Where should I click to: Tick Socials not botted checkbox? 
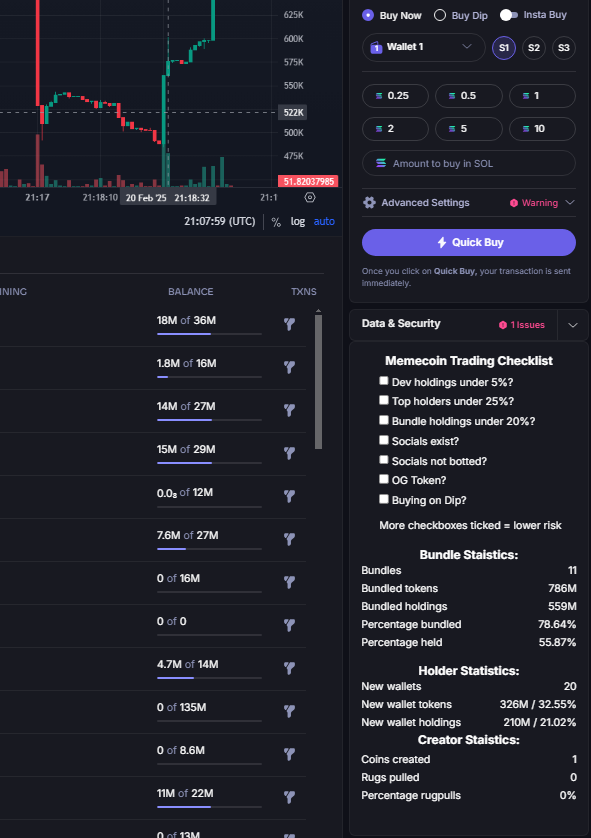click(384, 460)
